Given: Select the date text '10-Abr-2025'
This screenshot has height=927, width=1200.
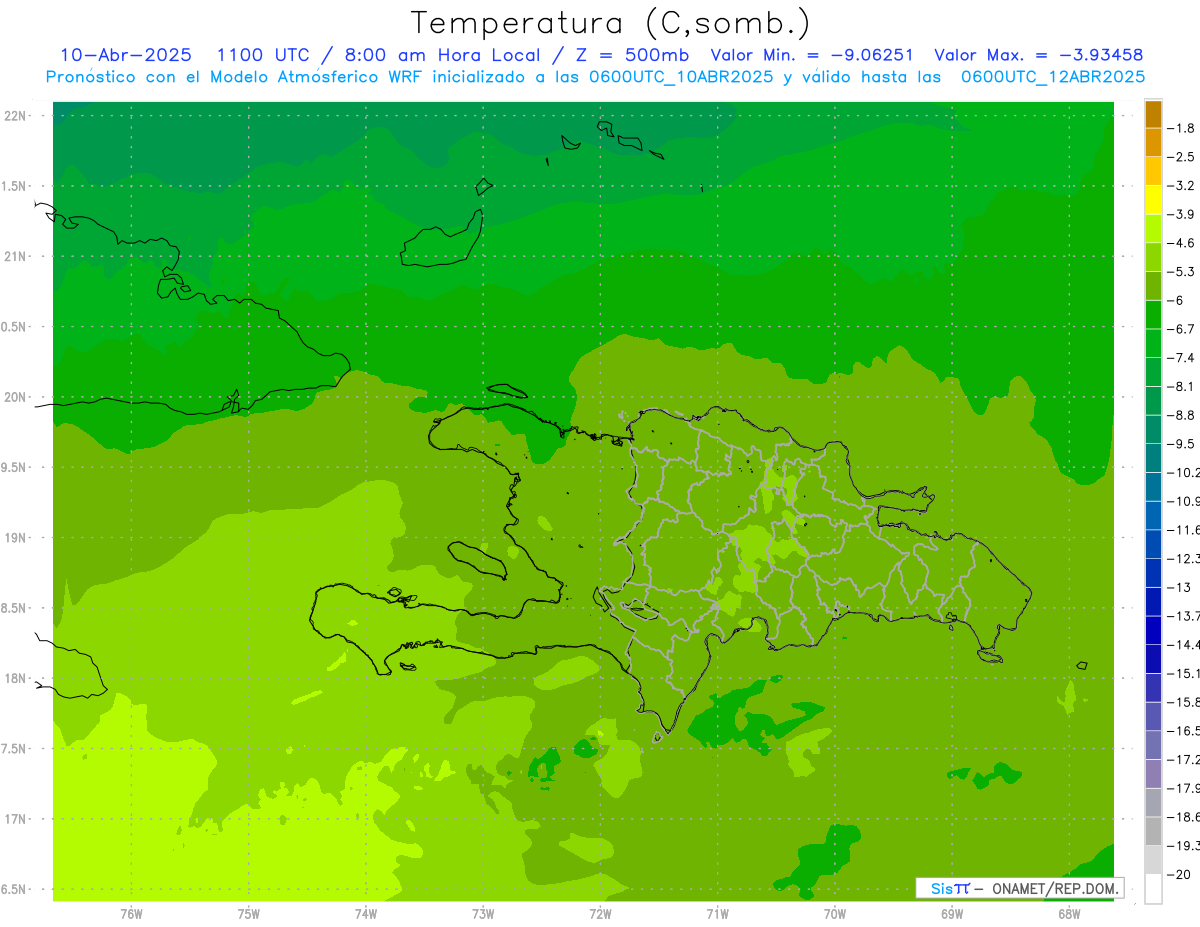Looking at the screenshot, I should tap(125, 55).
